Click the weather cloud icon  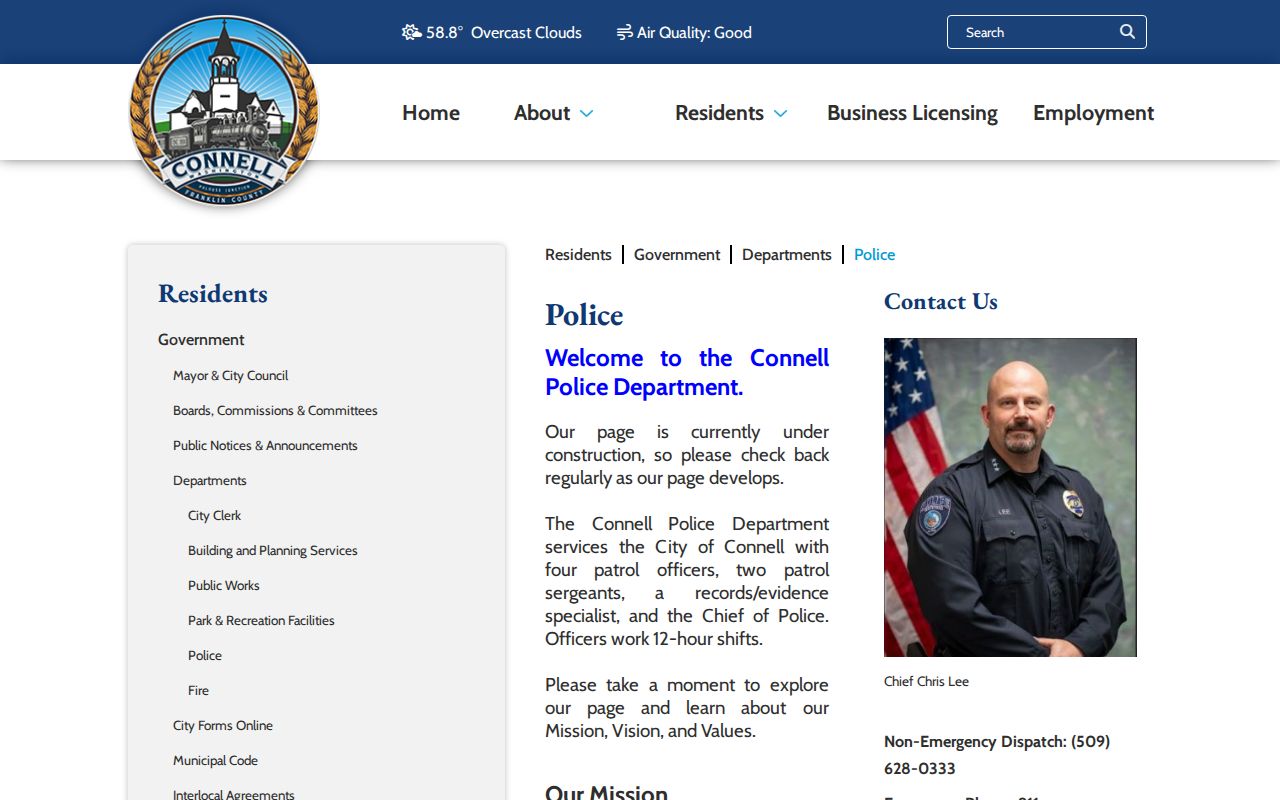[411, 32]
